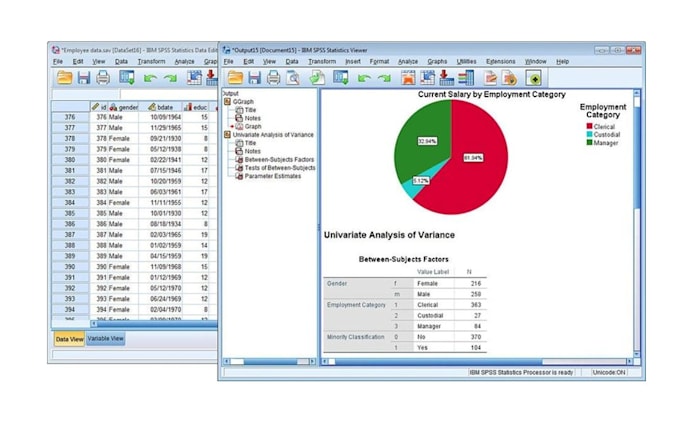Recall recent dialogs in Viewer toolbar
Viewport: 680px width, 433px height.
341,78
